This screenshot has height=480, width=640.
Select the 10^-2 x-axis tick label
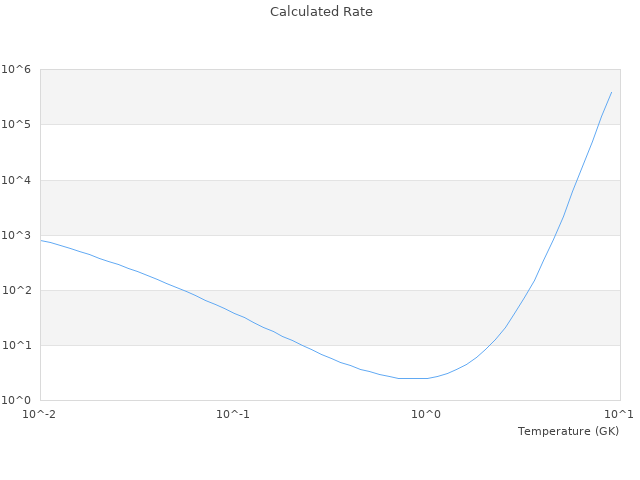click(x=41, y=414)
